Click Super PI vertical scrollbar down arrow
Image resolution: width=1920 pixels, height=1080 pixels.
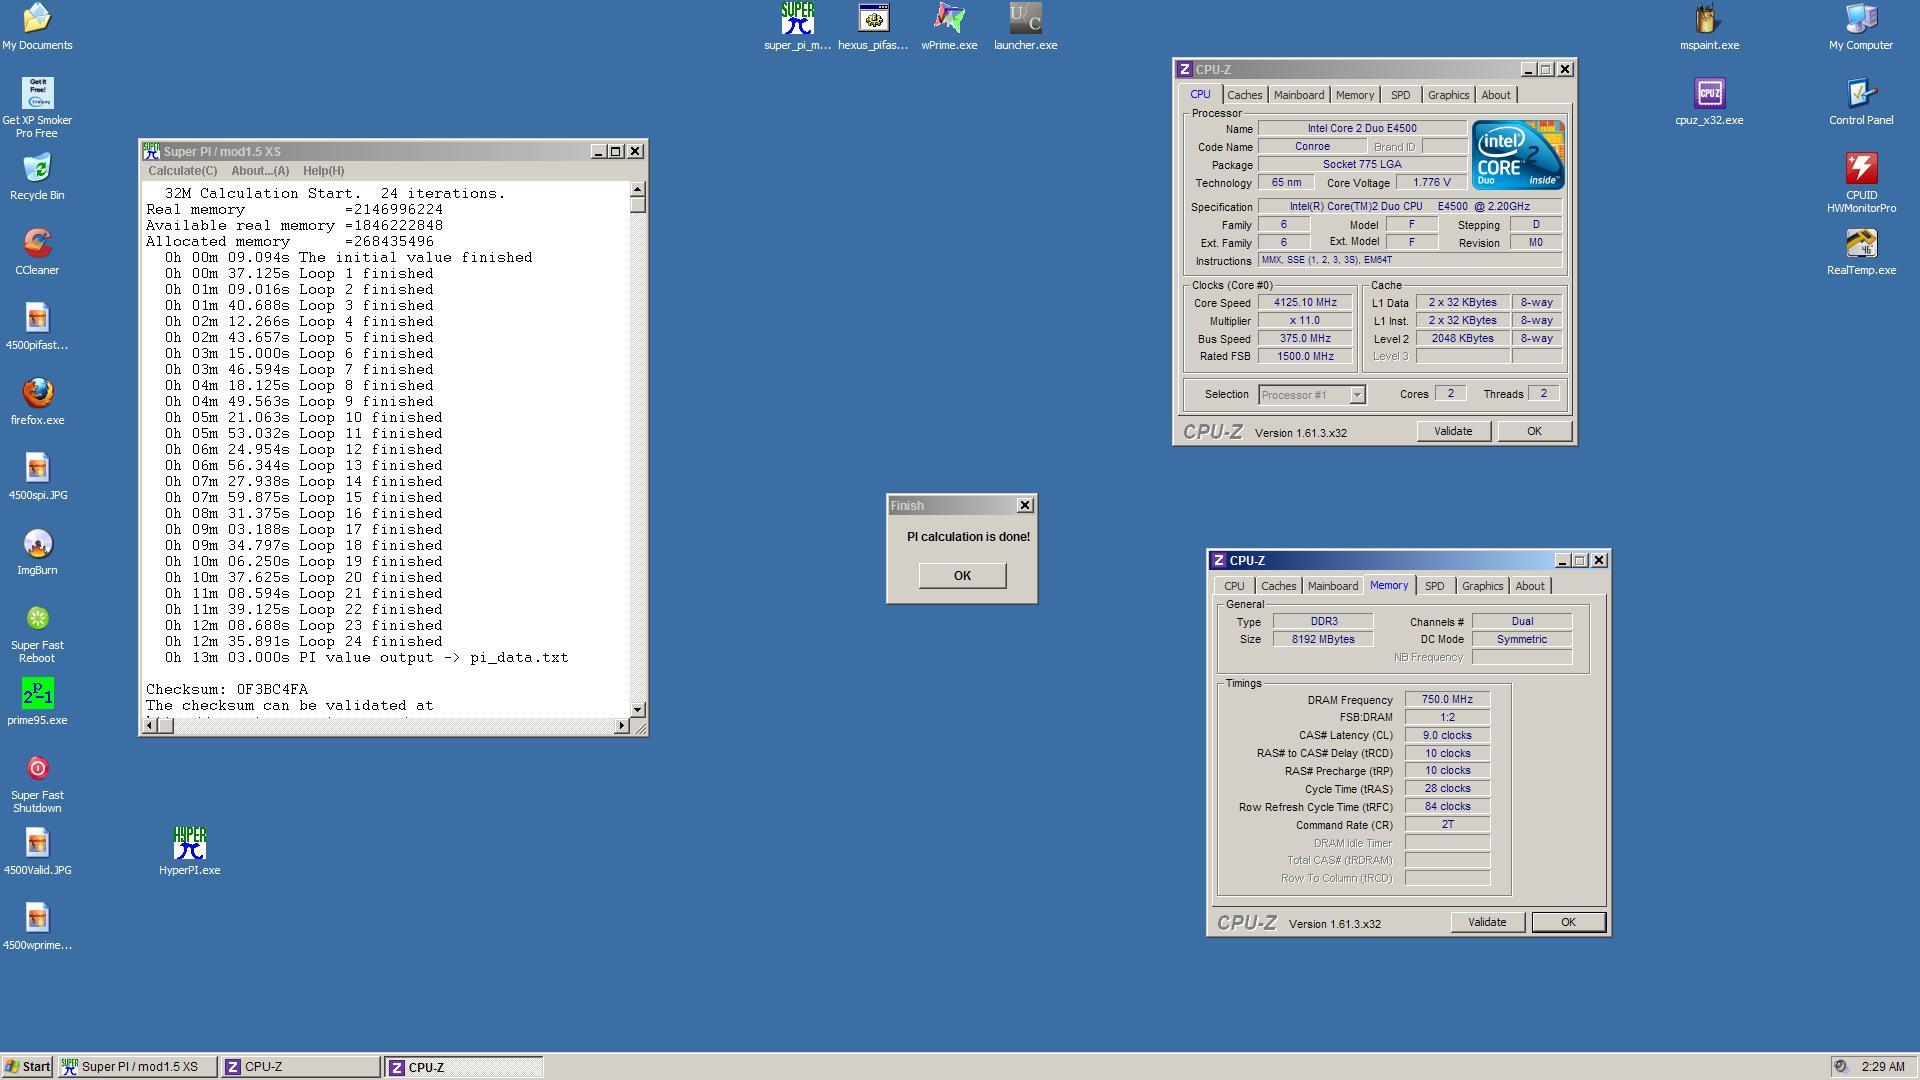point(638,709)
